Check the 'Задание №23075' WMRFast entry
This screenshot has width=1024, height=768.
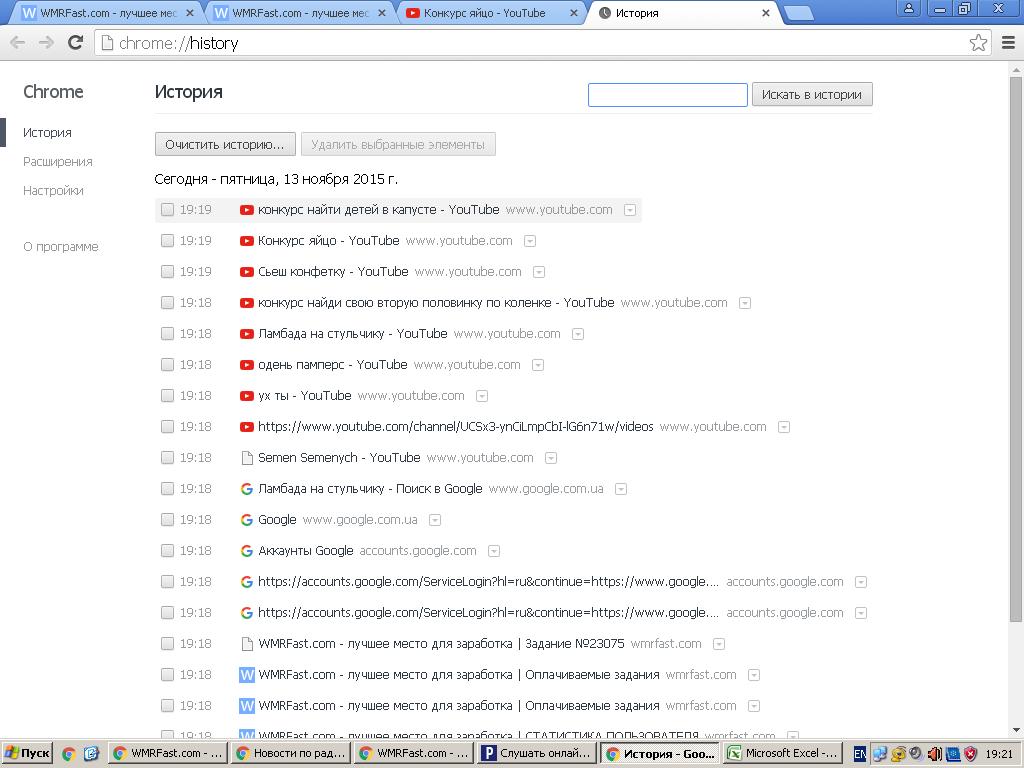coord(167,644)
